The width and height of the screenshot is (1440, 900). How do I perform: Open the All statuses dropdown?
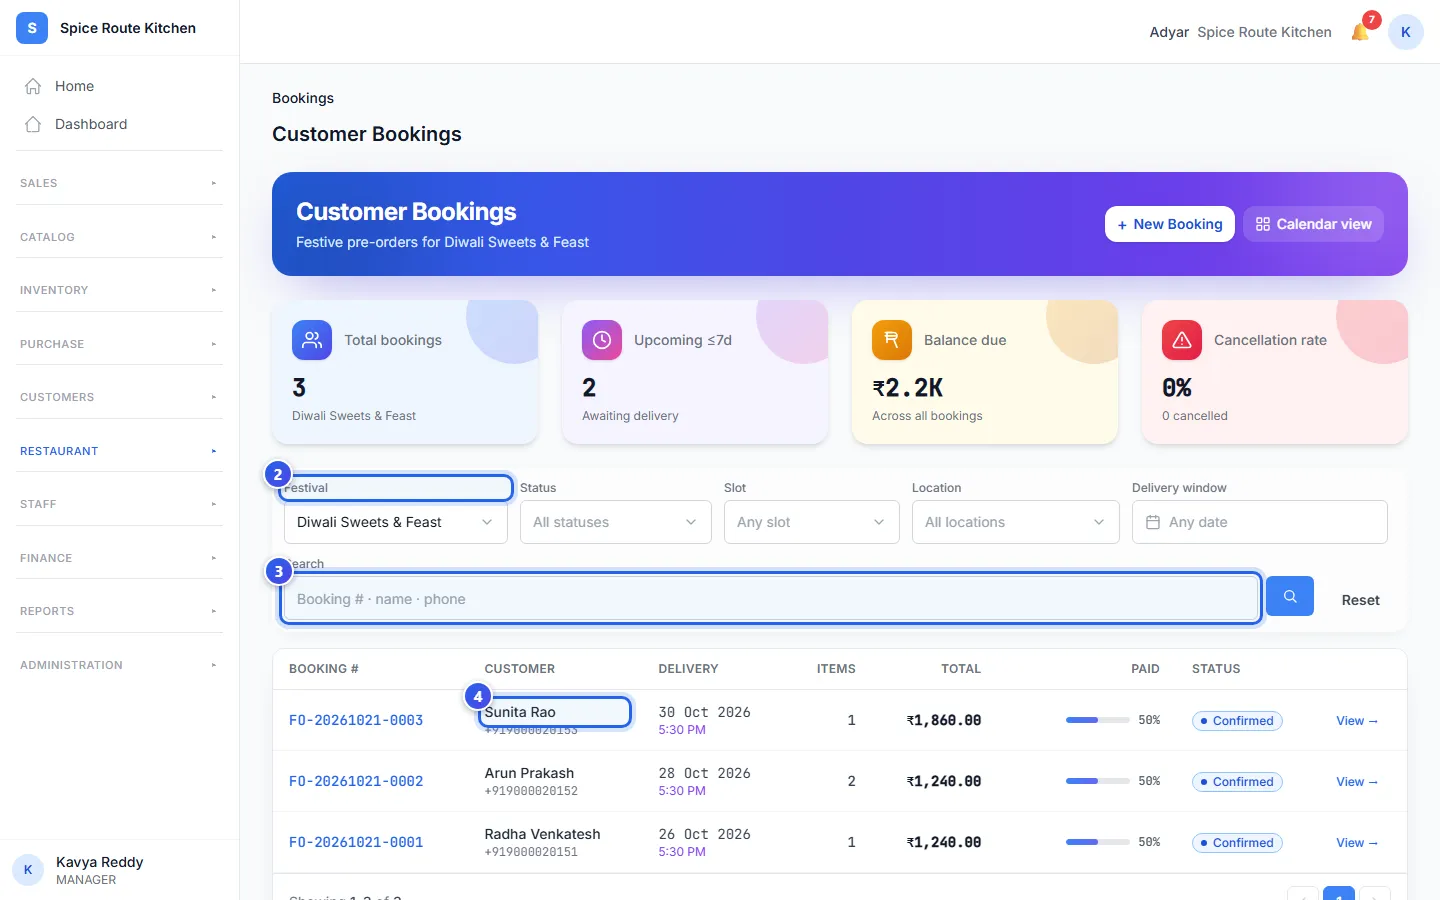tap(616, 522)
